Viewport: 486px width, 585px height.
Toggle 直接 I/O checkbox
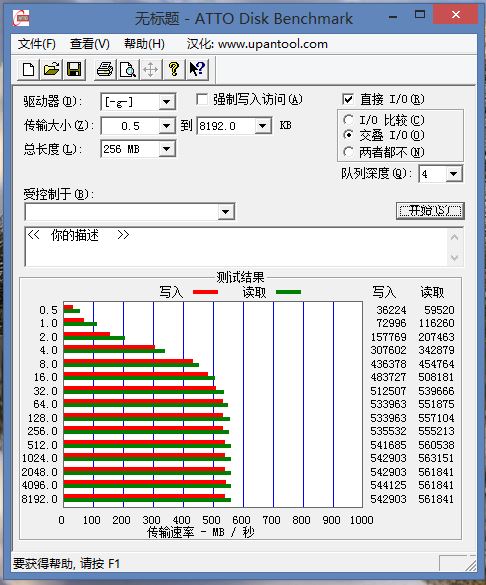(x=348, y=99)
